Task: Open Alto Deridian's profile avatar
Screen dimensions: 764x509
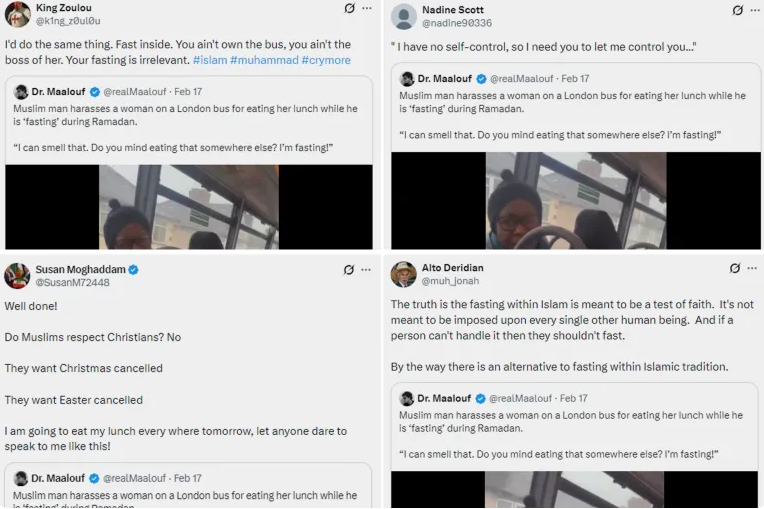Action: tap(403, 274)
